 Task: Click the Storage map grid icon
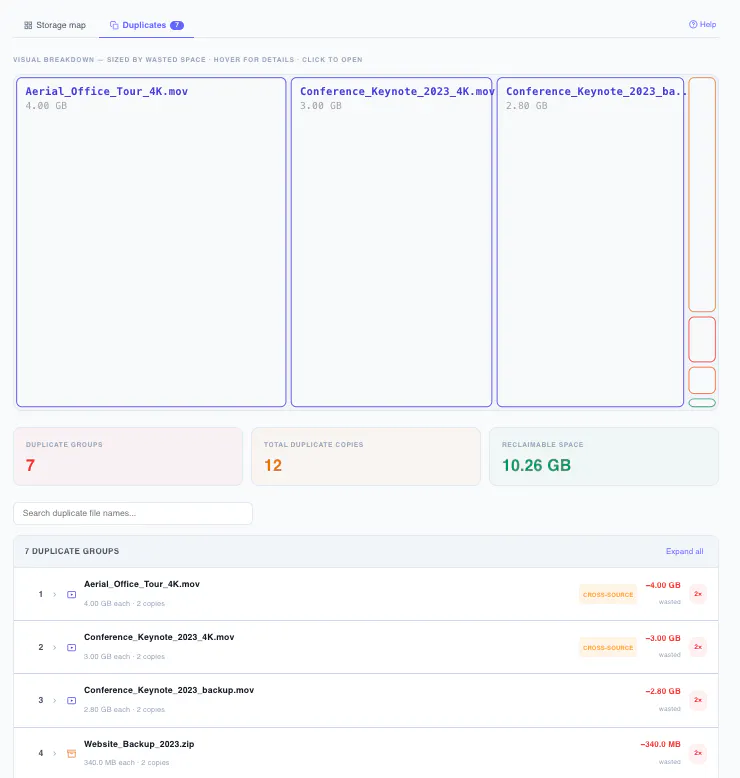pyautogui.click(x=28, y=25)
